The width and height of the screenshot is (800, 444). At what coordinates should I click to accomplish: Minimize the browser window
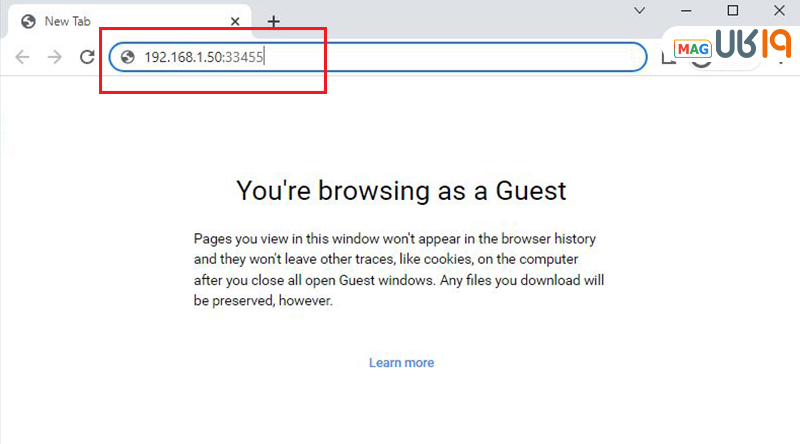688,10
